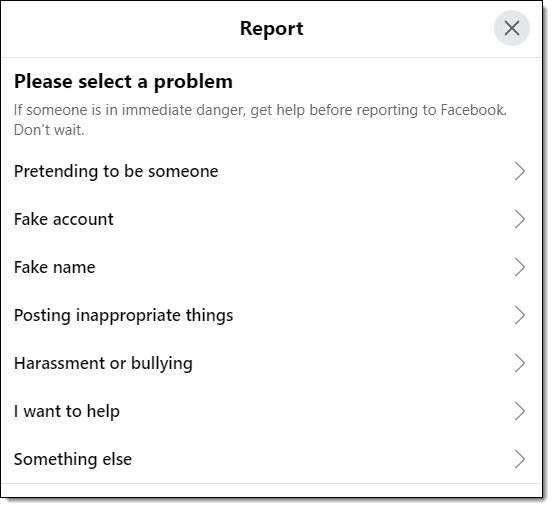Select the Pretending to be someone label

point(116,171)
